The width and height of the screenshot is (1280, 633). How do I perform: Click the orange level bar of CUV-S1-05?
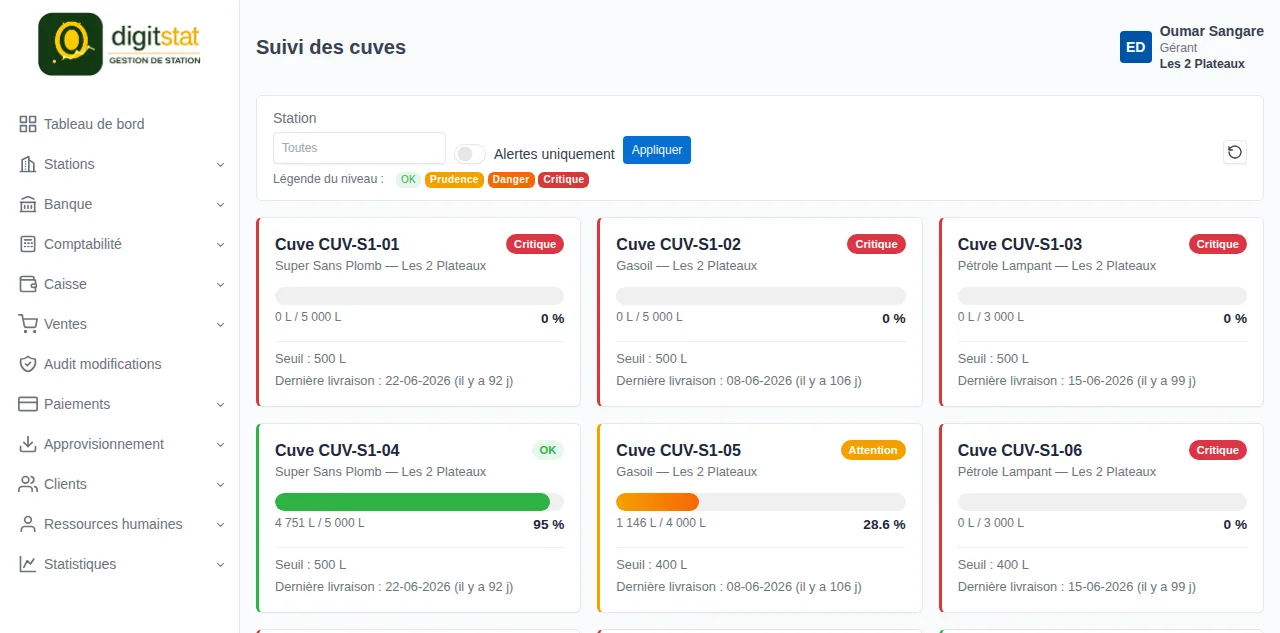click(x=657, y=502)
